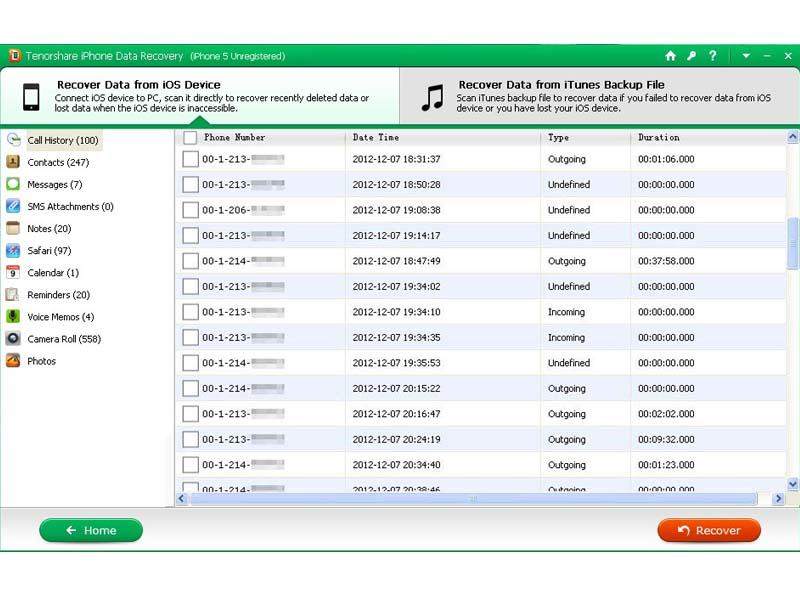Click the Photos icon in sidebar
This screenshot has height=600, width=800.
13,360
